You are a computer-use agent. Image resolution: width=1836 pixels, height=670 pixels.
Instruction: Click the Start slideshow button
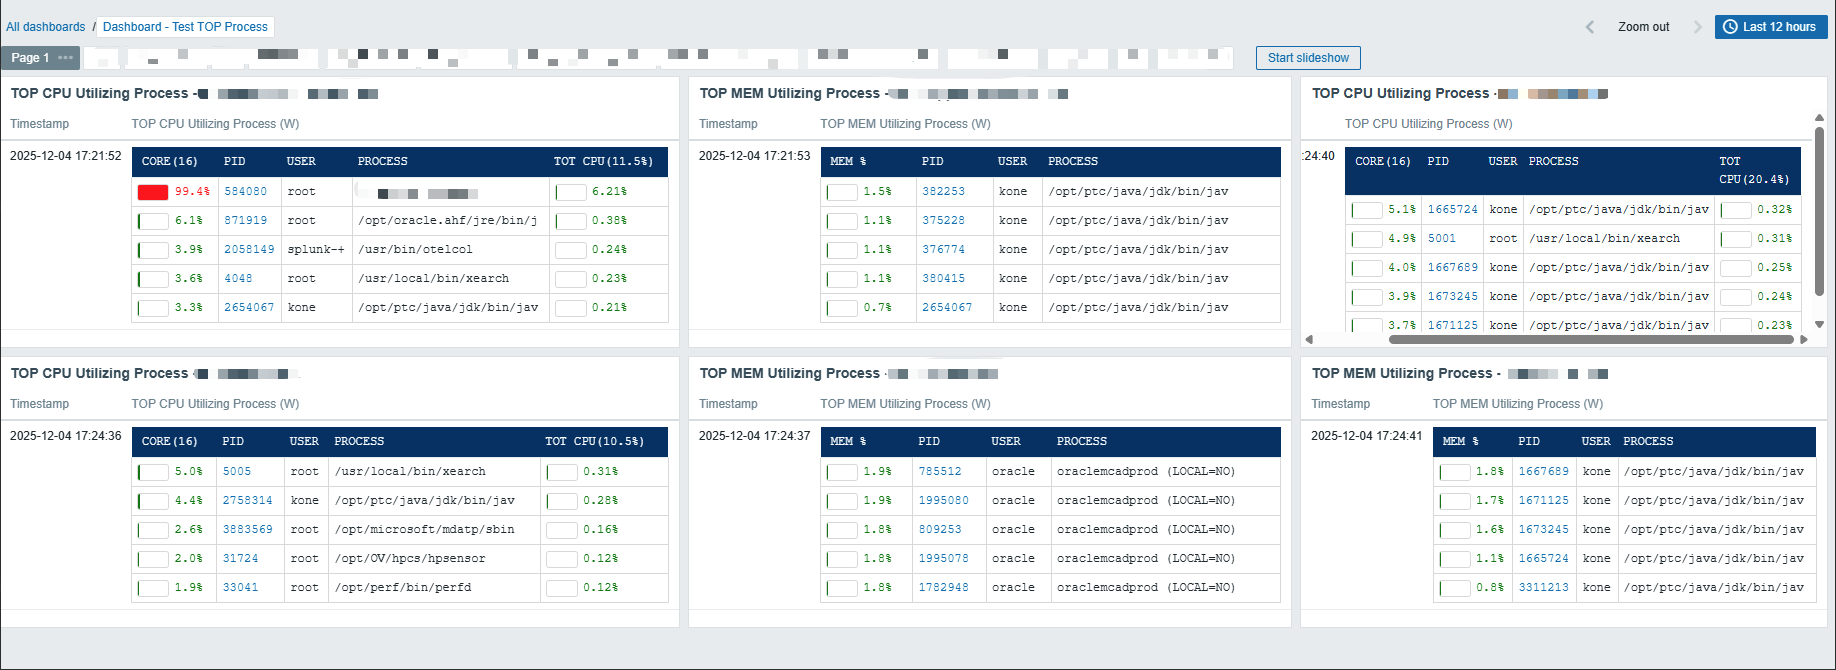(x=1307, y=58)
